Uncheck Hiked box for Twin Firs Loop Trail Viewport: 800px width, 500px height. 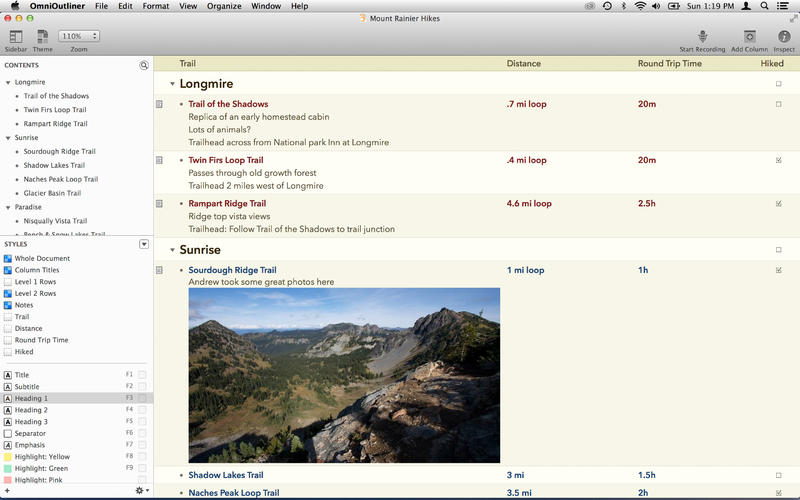tap(779, 160)
